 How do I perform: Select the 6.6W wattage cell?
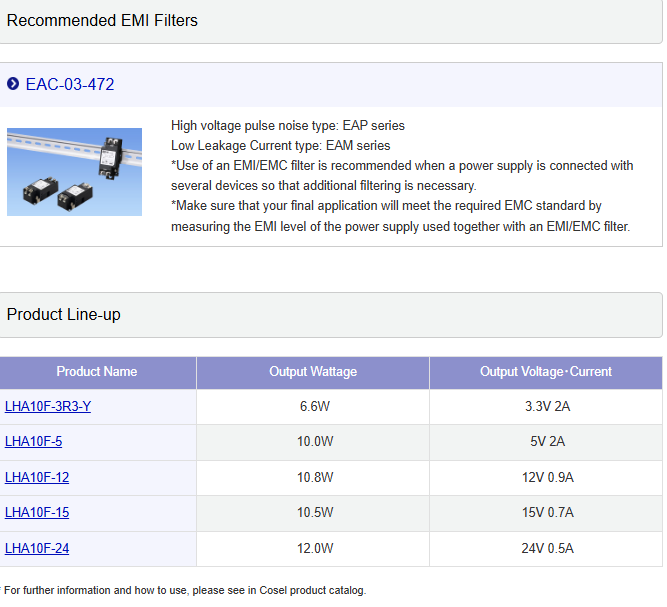[x=315, y=406]
